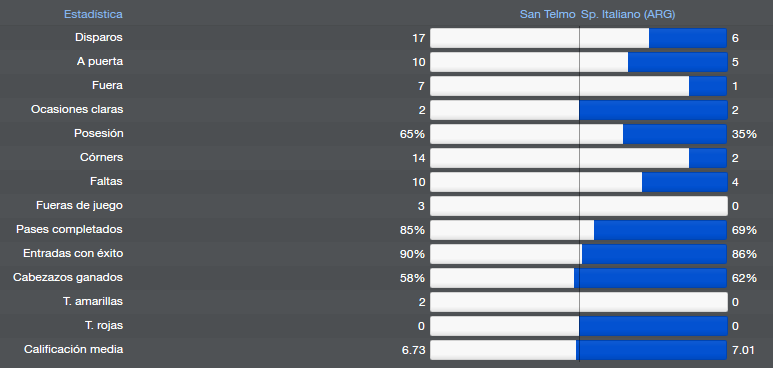Select the Faltas statistic label
The image size is (773, 368).
106,182
